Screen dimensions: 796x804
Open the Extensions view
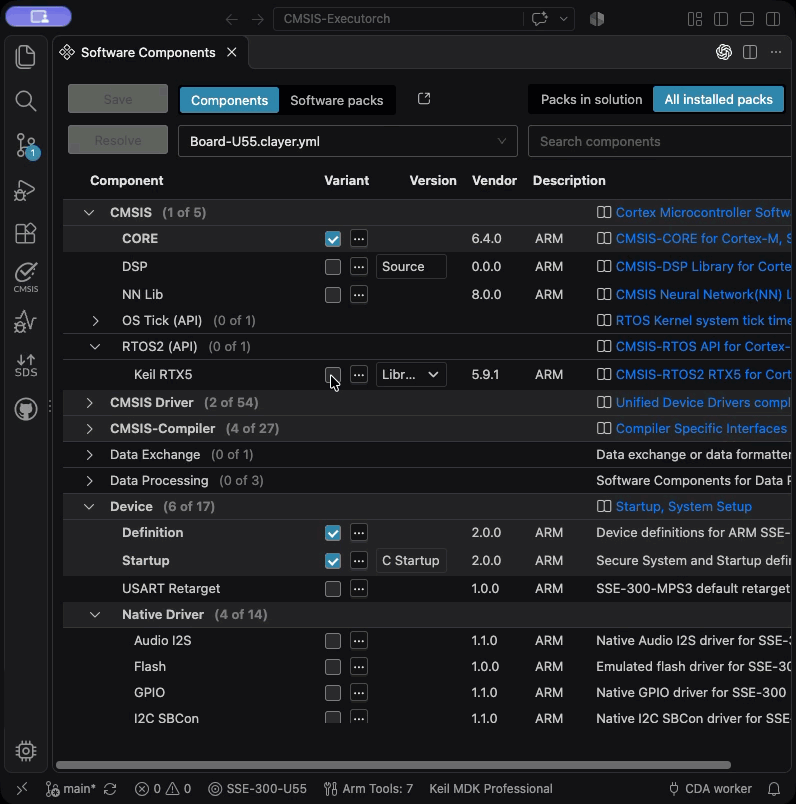click(25, 233)
